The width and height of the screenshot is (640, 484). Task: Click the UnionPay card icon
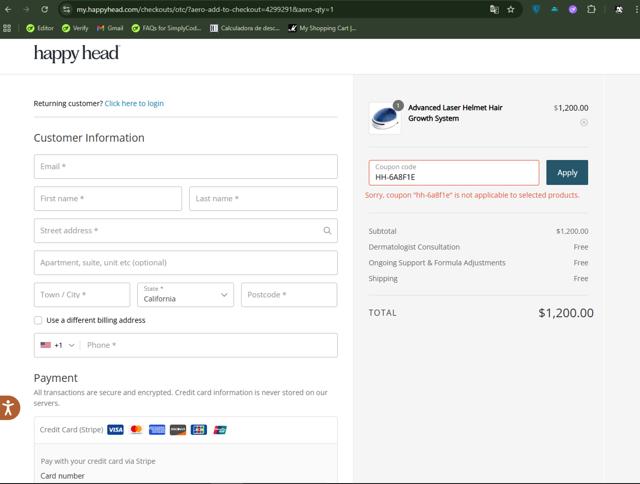point(220,430)
